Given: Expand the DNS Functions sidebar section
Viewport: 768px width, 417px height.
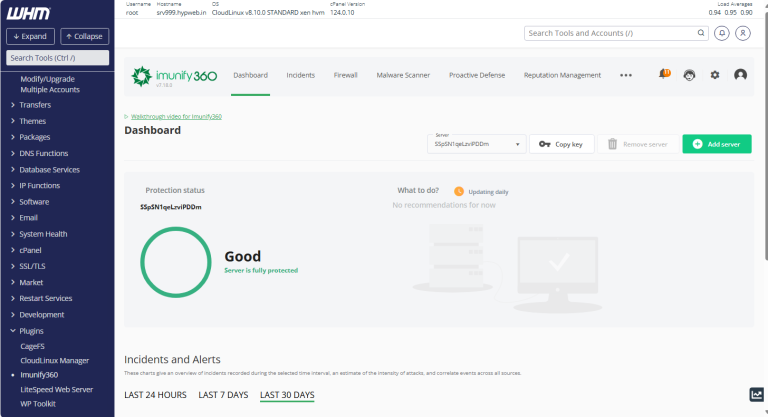Looking at the screenshot, I should click(x=43, y=153).
